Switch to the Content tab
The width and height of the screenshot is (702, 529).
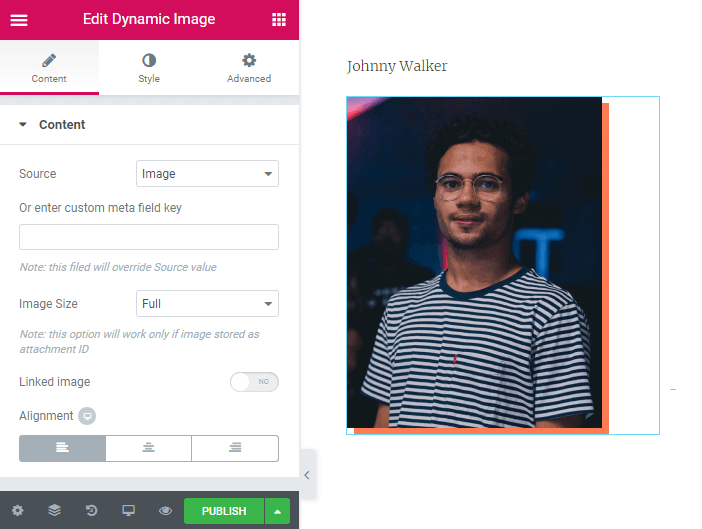coord(49,68)
